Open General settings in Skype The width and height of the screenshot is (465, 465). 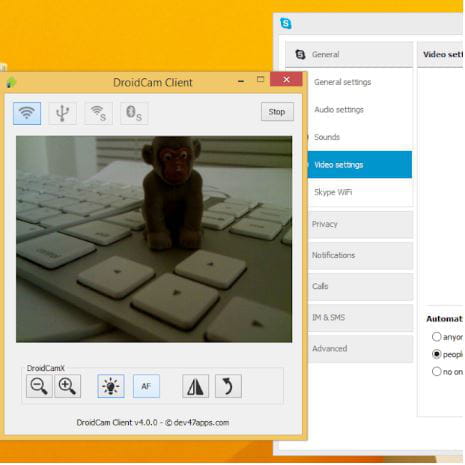342,82
